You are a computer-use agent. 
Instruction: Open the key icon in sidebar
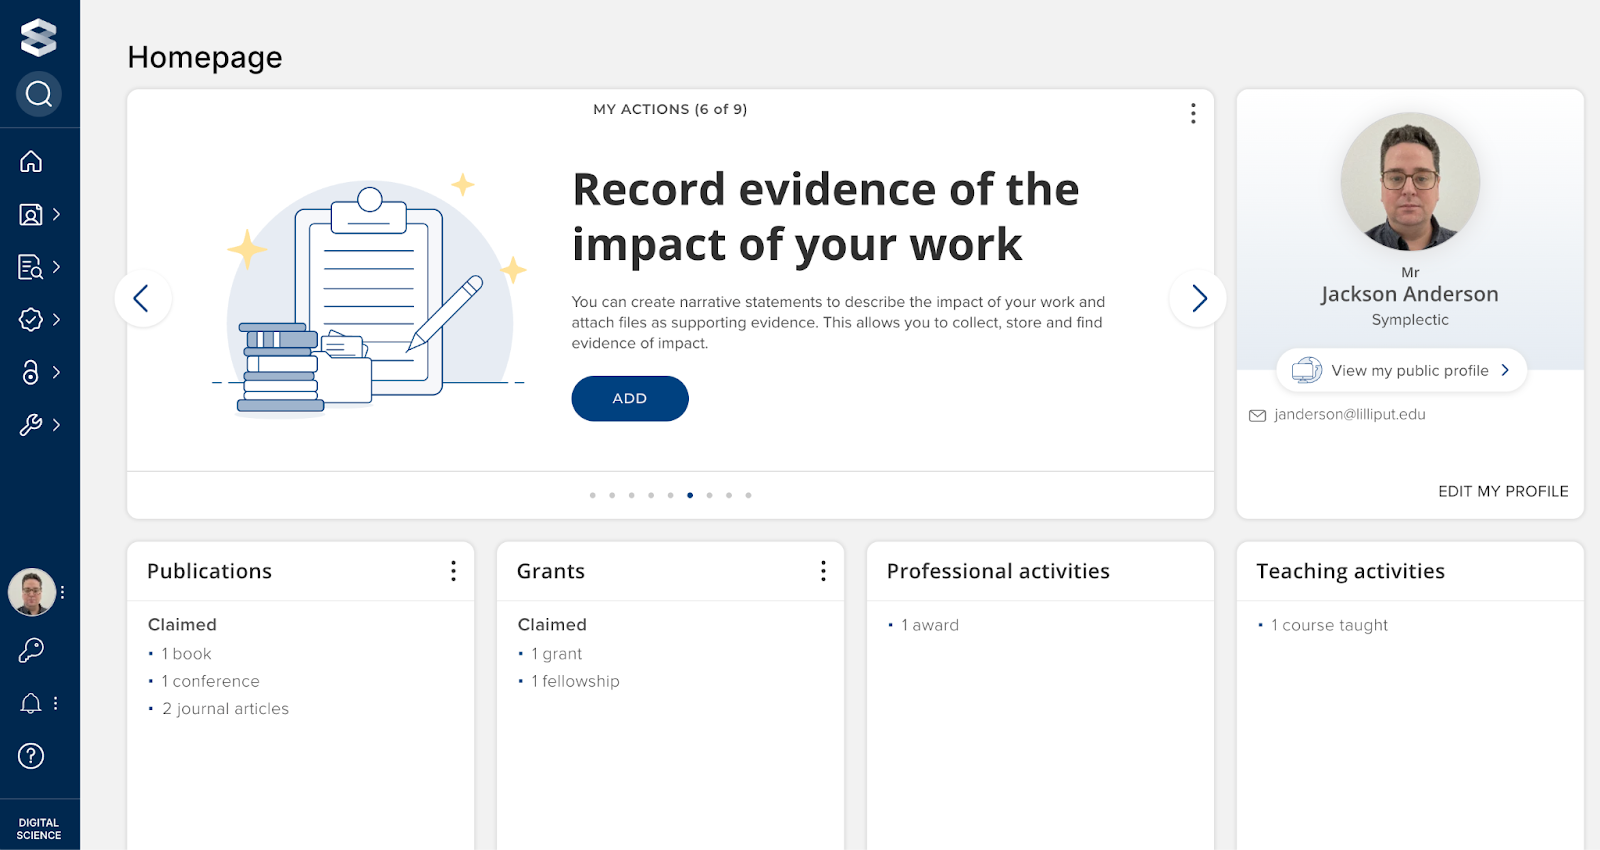31,650
